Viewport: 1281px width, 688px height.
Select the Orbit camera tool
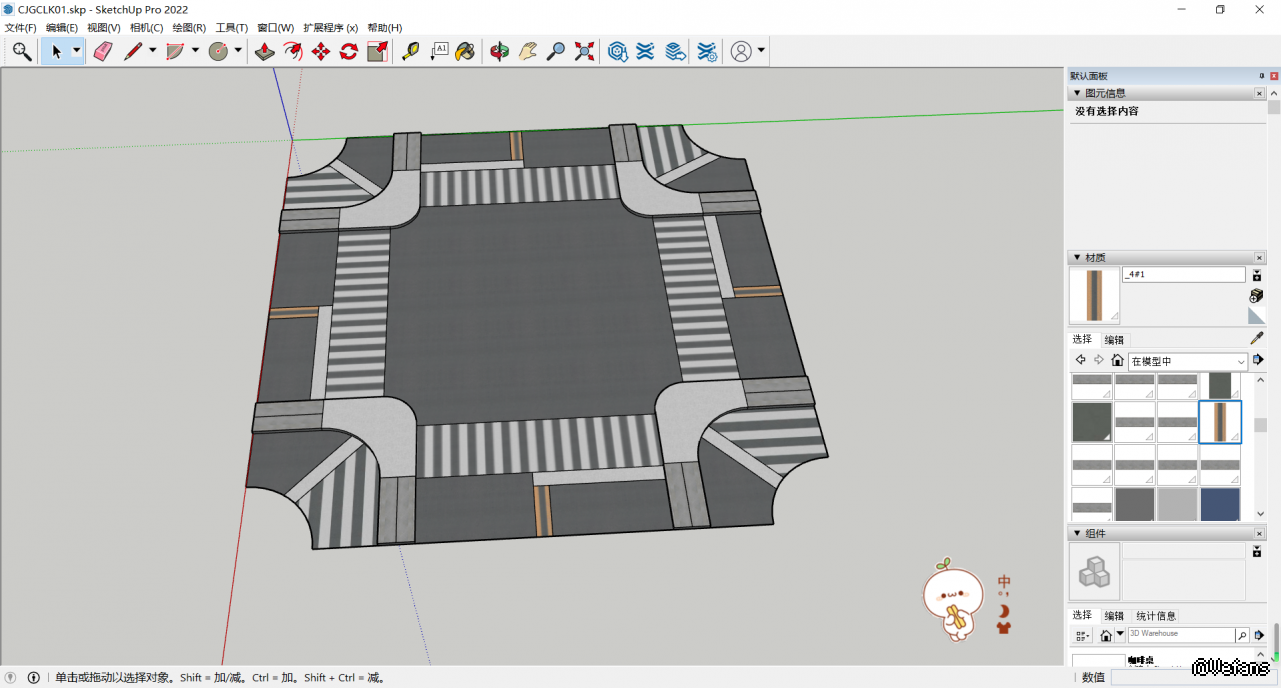[499, 51]
